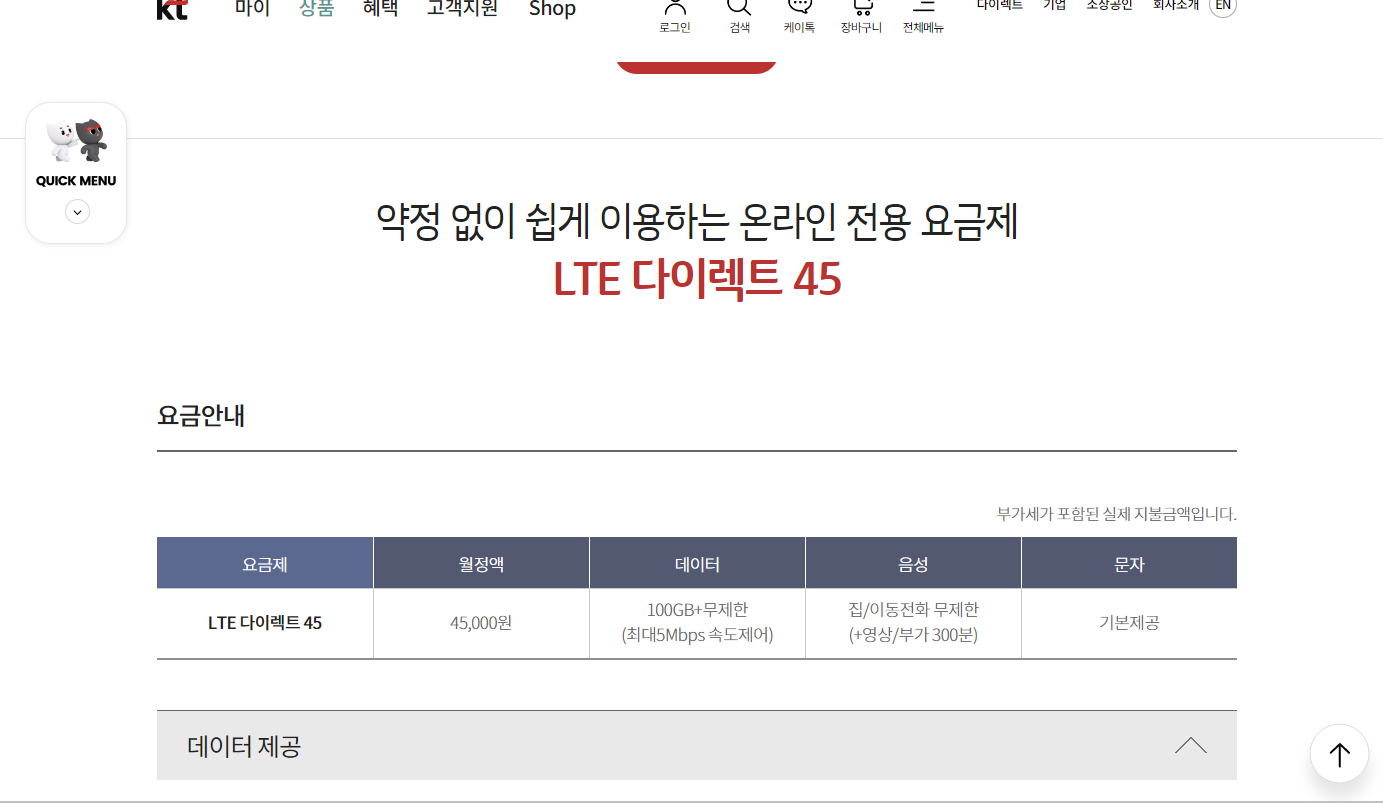Go to 회사소개 link
Image resolution: width=1383 pixels, height=805 pixels.
tap(1176, 5)
